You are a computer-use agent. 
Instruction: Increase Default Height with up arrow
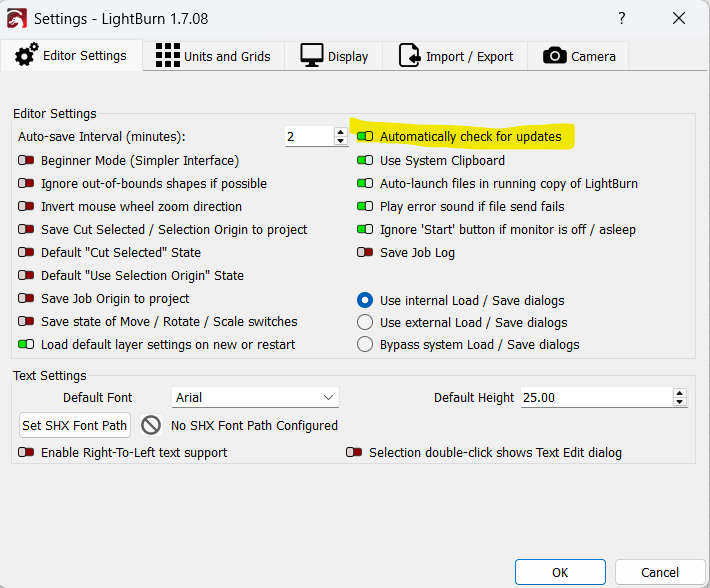tap(679, 393)
